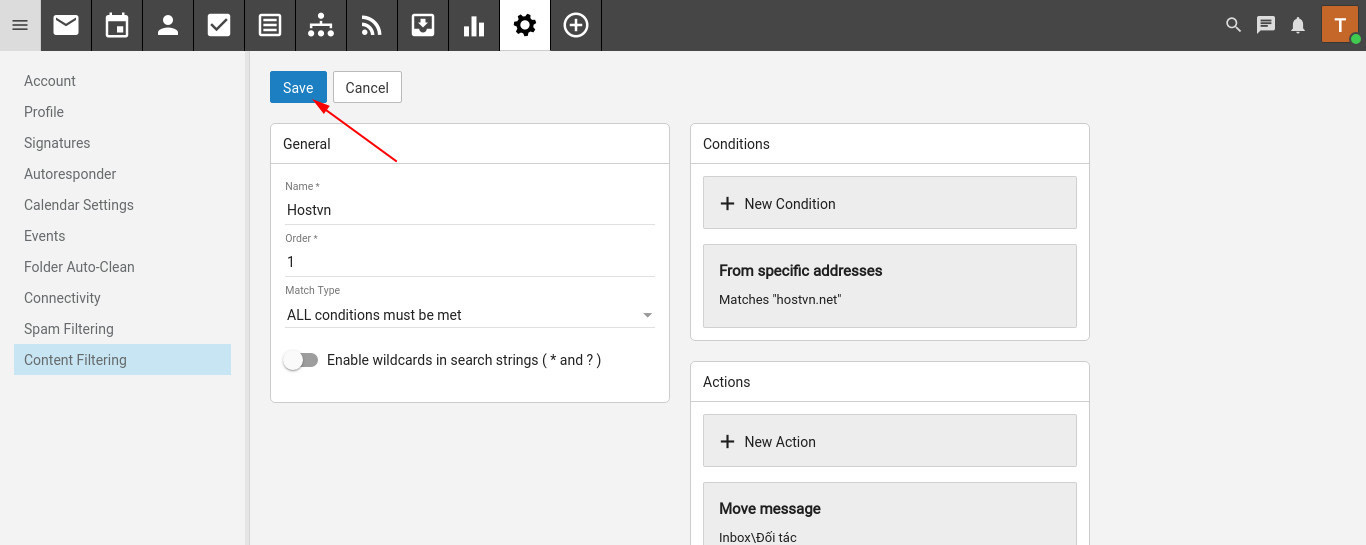The height and width of the screenshot is (545, 1366).
Task: Click the notifications bell icon
Action: 1298,25
